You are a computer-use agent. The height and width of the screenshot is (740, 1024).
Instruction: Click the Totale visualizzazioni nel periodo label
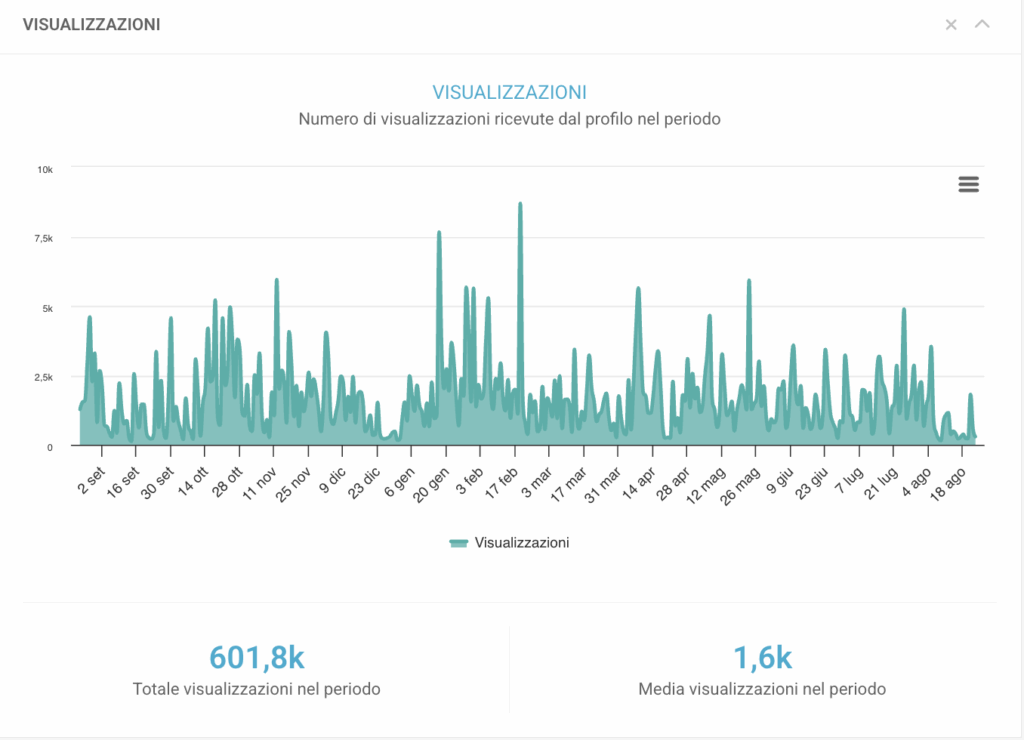[x=257, y=689]
